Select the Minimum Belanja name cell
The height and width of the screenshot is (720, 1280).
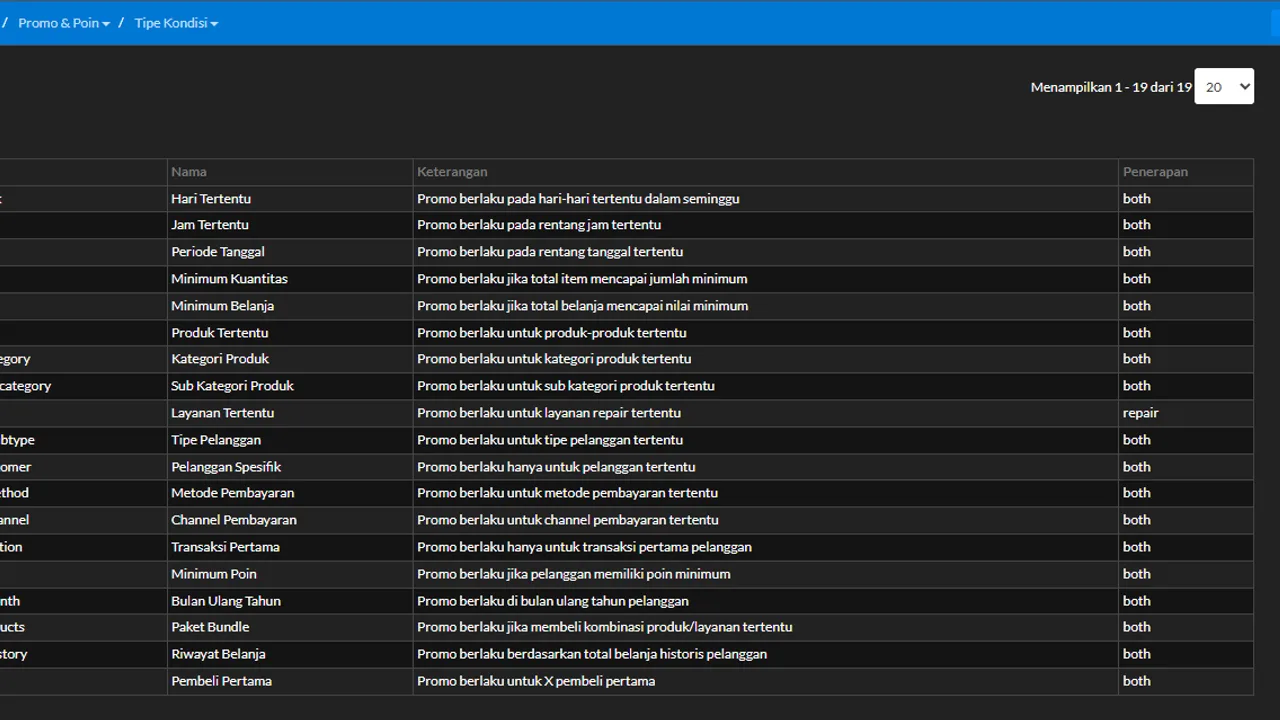point(290,306)
